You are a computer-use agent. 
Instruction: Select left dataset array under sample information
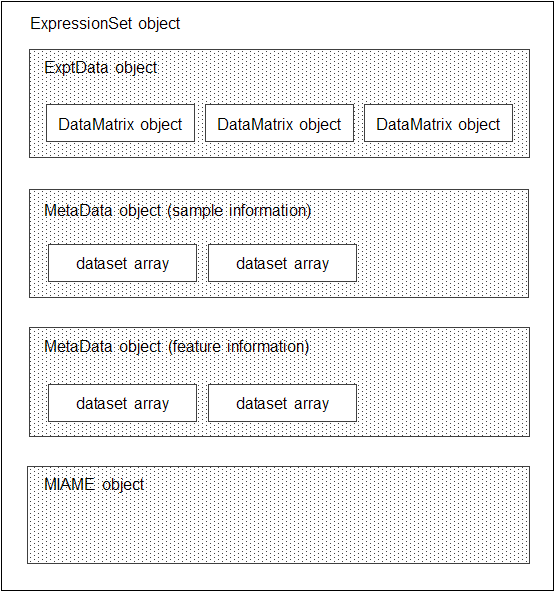pyautogui.click(x=122, y=263)
